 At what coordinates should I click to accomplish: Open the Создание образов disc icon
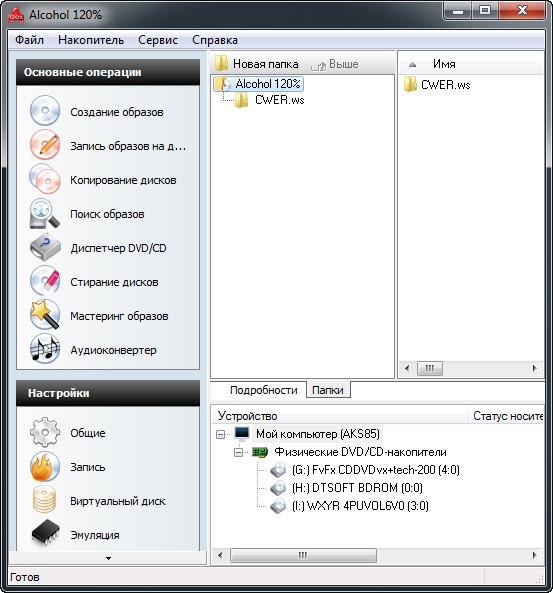45,111
